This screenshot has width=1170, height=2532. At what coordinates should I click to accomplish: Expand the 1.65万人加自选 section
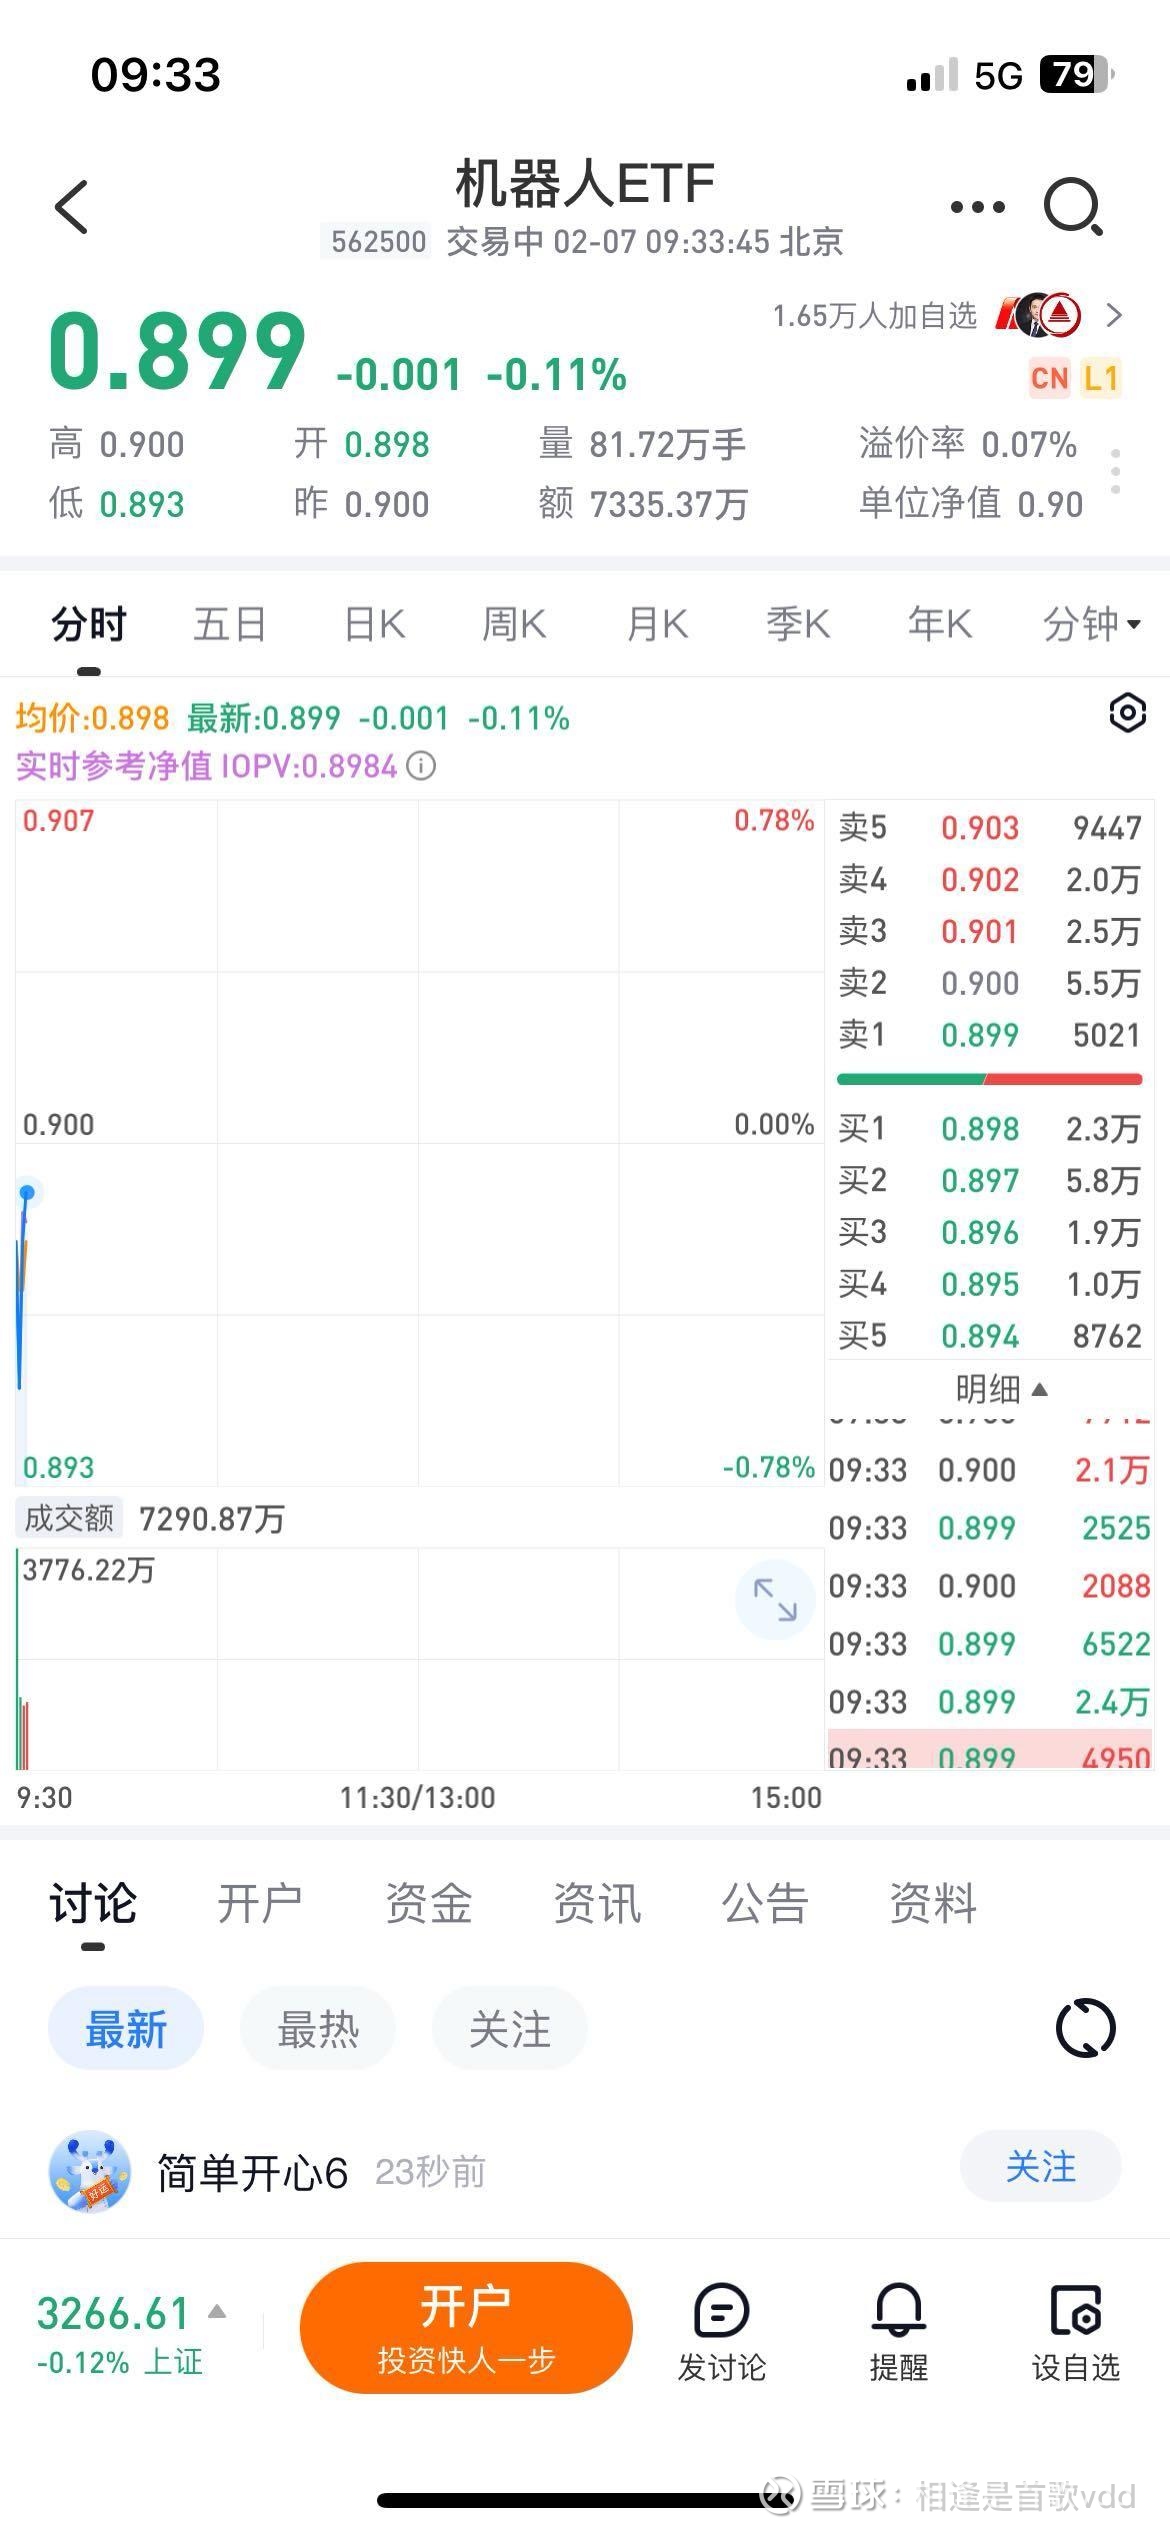click(x=1114, y=315)
